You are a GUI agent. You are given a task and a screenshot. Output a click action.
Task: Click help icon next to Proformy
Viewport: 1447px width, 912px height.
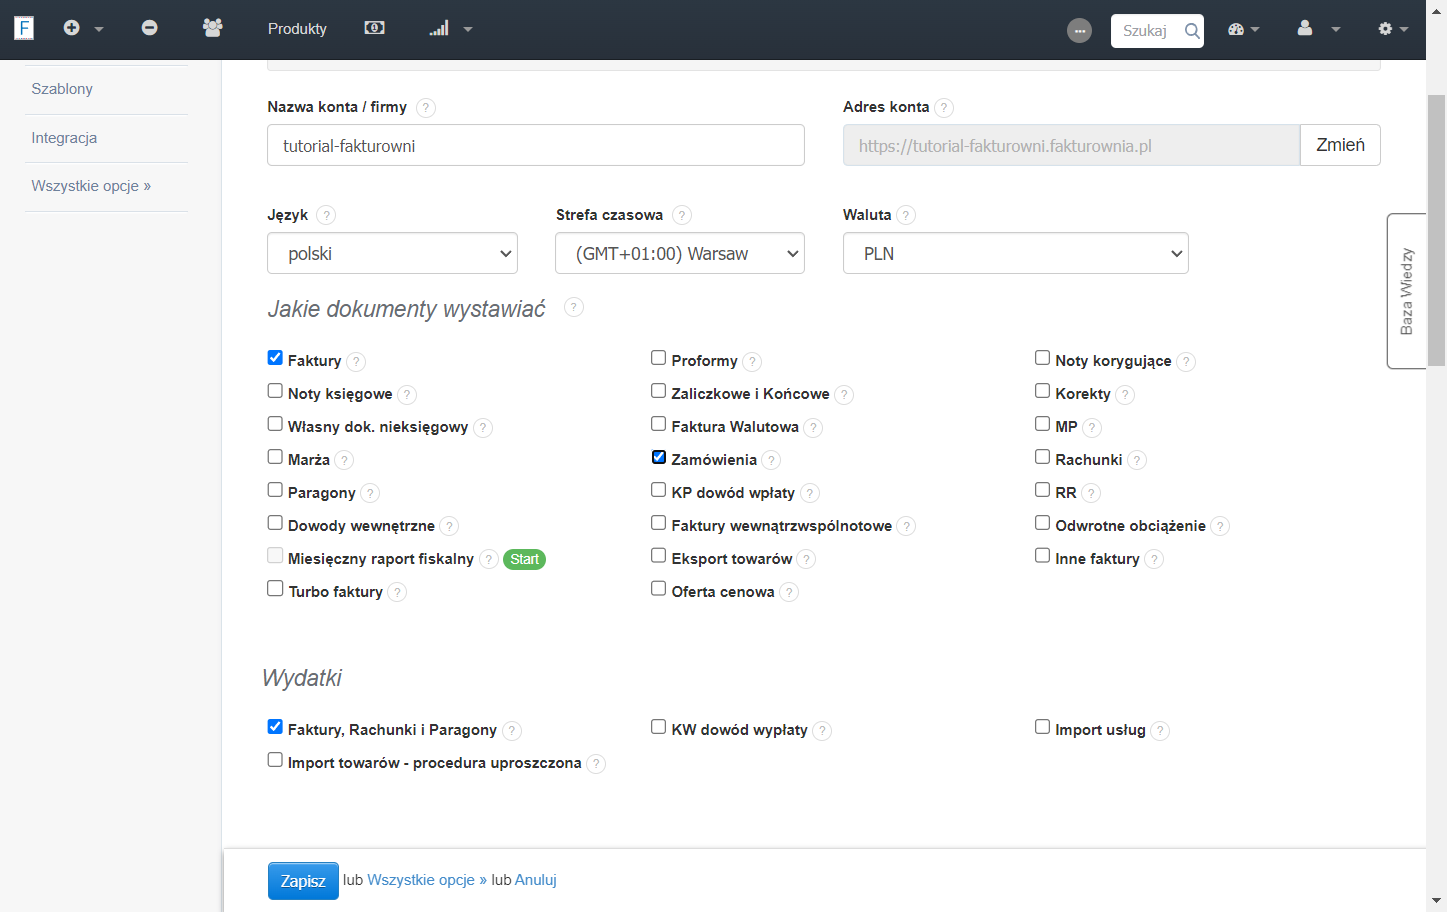coord(752,362)
